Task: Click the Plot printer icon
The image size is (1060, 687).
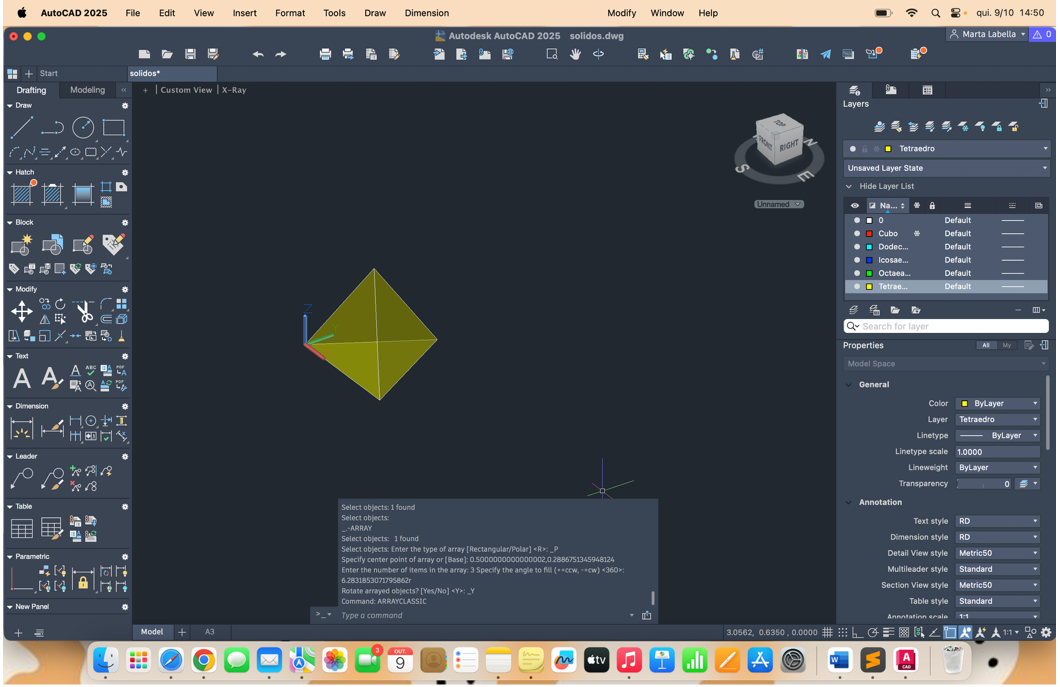Action: [x=325, y=54]
